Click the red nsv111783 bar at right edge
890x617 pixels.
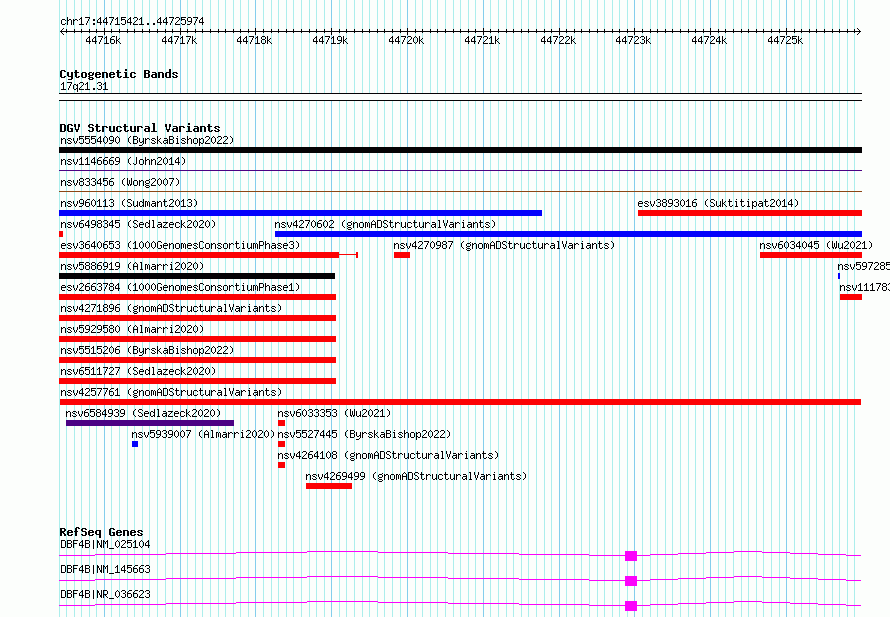click(x=851, y=297)
